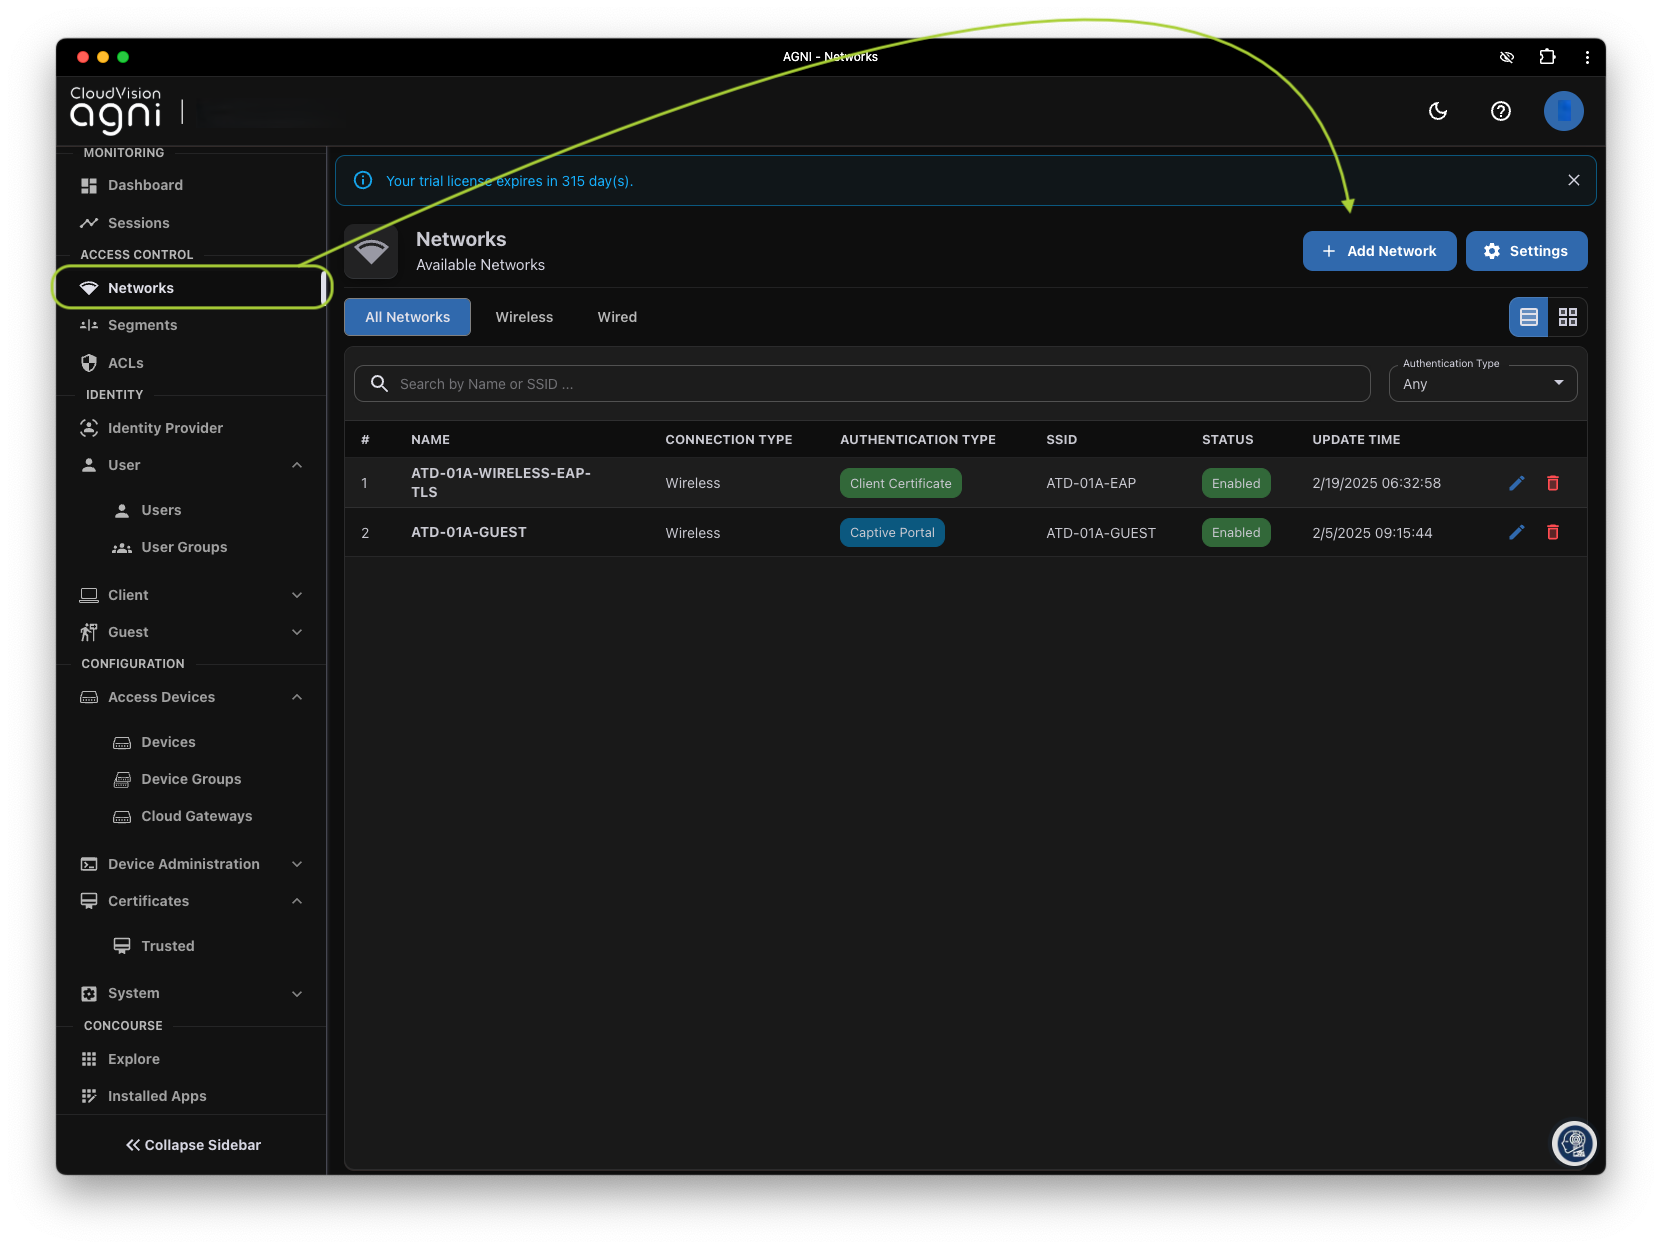1662x1249 pixels.
Task: Dismiss the trial license banner
Action: pos(1573,180)
